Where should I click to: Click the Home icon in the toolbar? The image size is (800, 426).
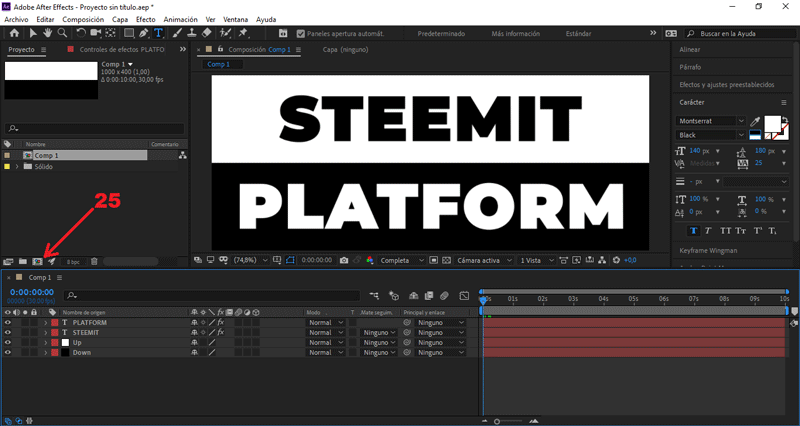tap(14, 33)
